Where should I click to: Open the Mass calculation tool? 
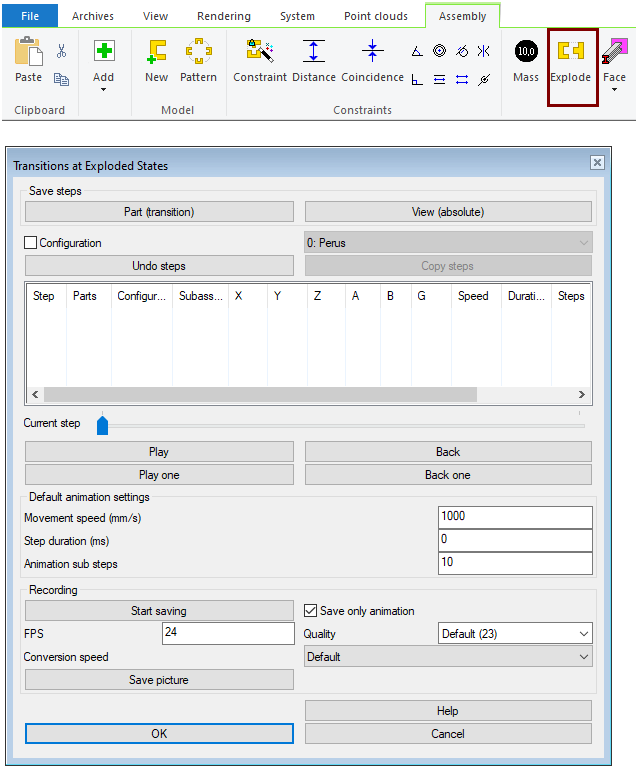click(x=526, y=53)
